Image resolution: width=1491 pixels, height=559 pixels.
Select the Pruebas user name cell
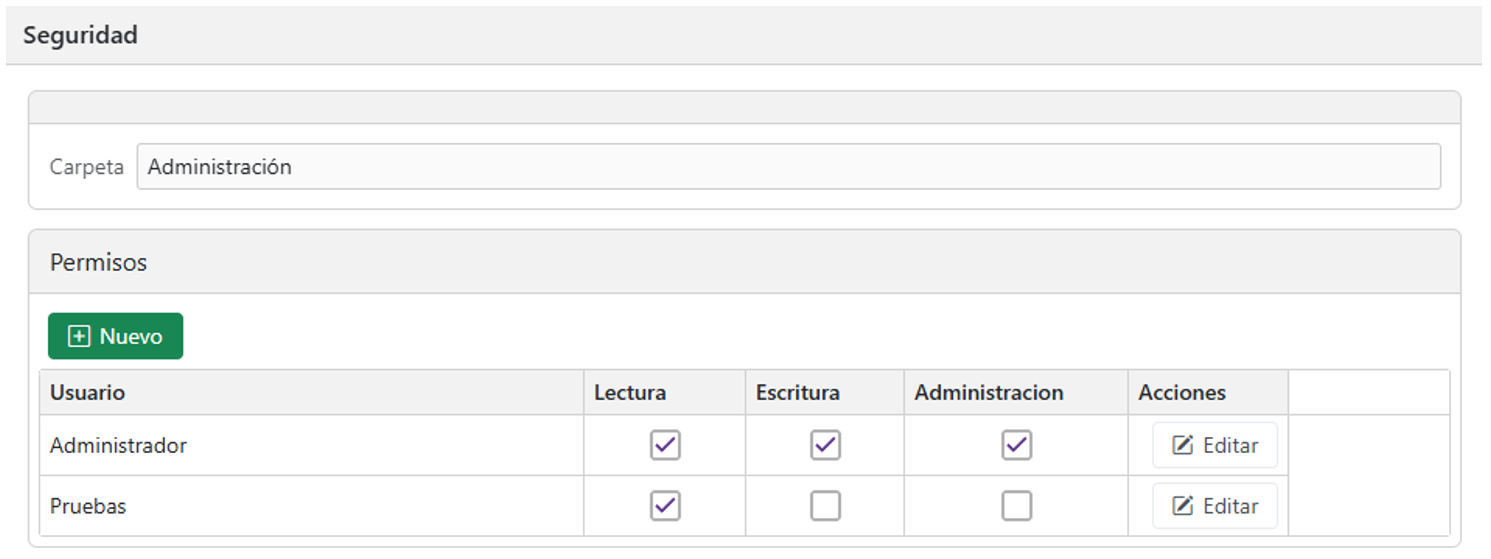[x=312, y=506]
